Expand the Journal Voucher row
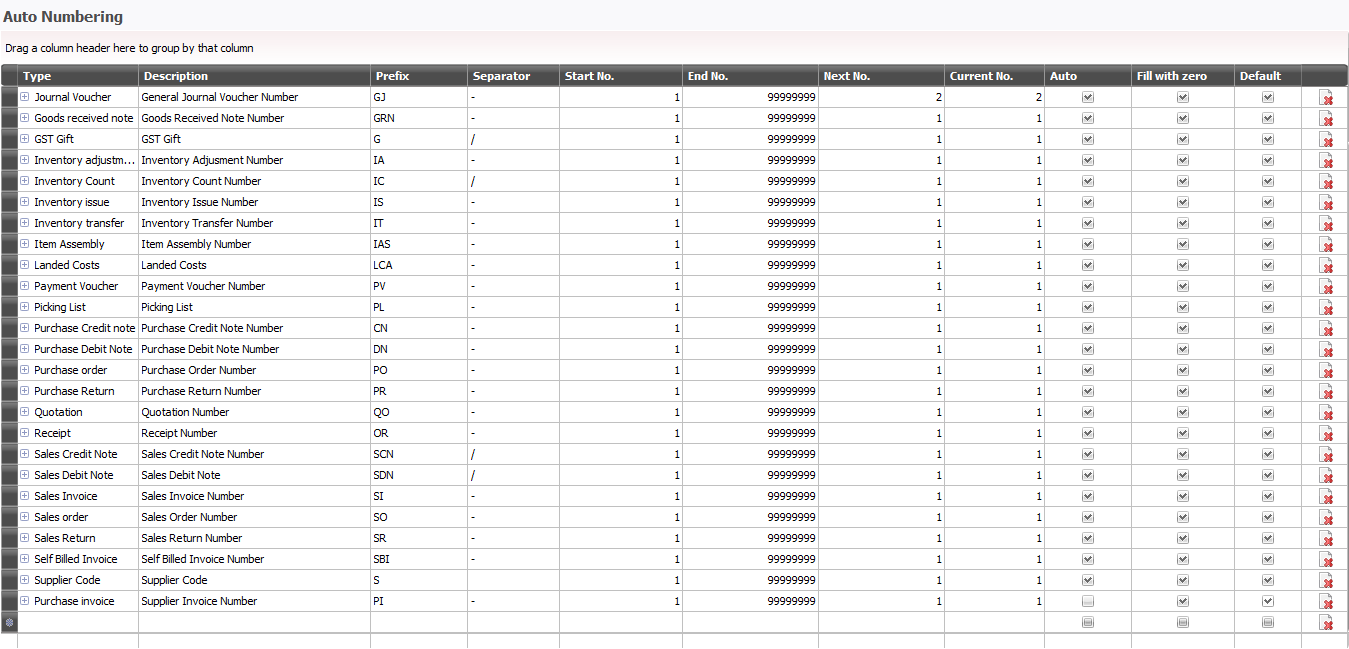The height and width of the screenshot is (649, 1349). (25, 97)
